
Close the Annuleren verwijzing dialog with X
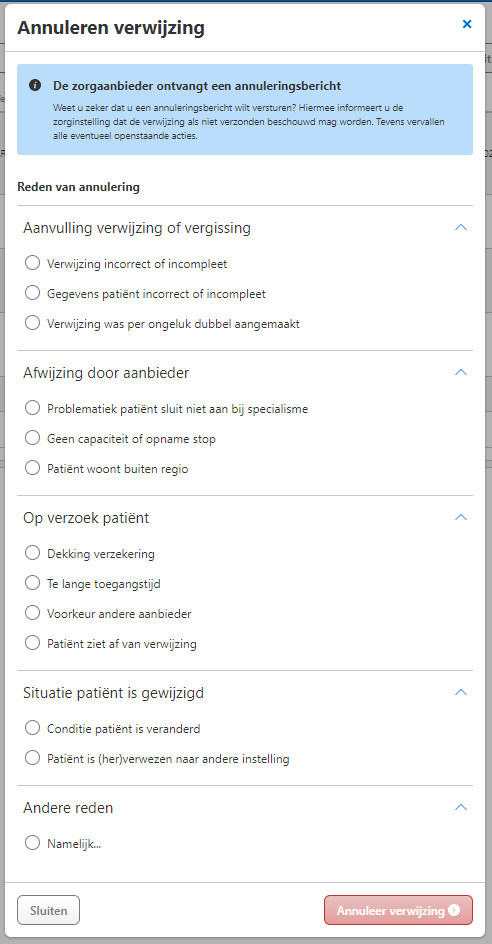tap(467, 24)
